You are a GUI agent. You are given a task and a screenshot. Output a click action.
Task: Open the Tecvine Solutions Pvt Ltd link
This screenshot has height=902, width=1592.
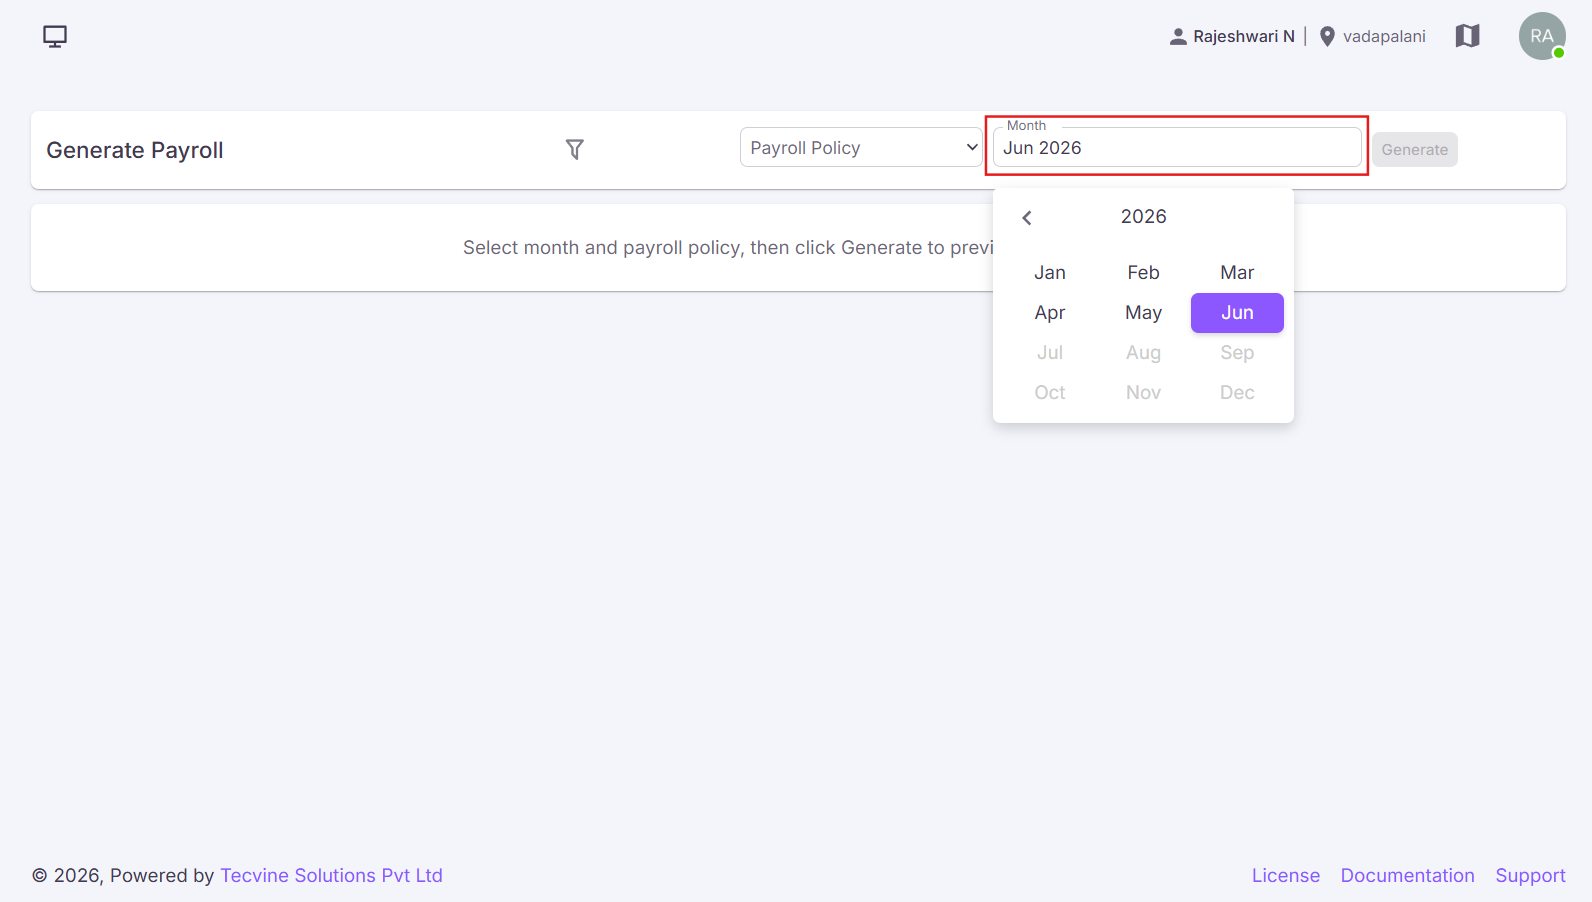click(331, 875)
